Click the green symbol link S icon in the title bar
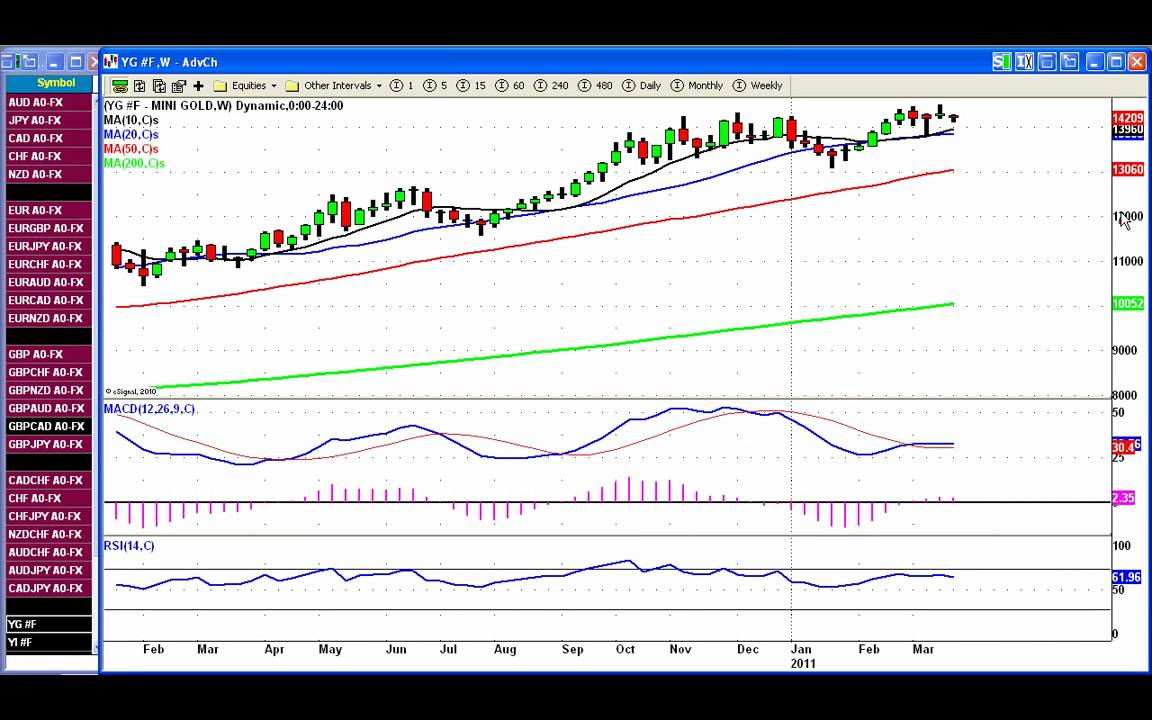The height and width of the screenshot is (720, 1152). [1001, 62]
